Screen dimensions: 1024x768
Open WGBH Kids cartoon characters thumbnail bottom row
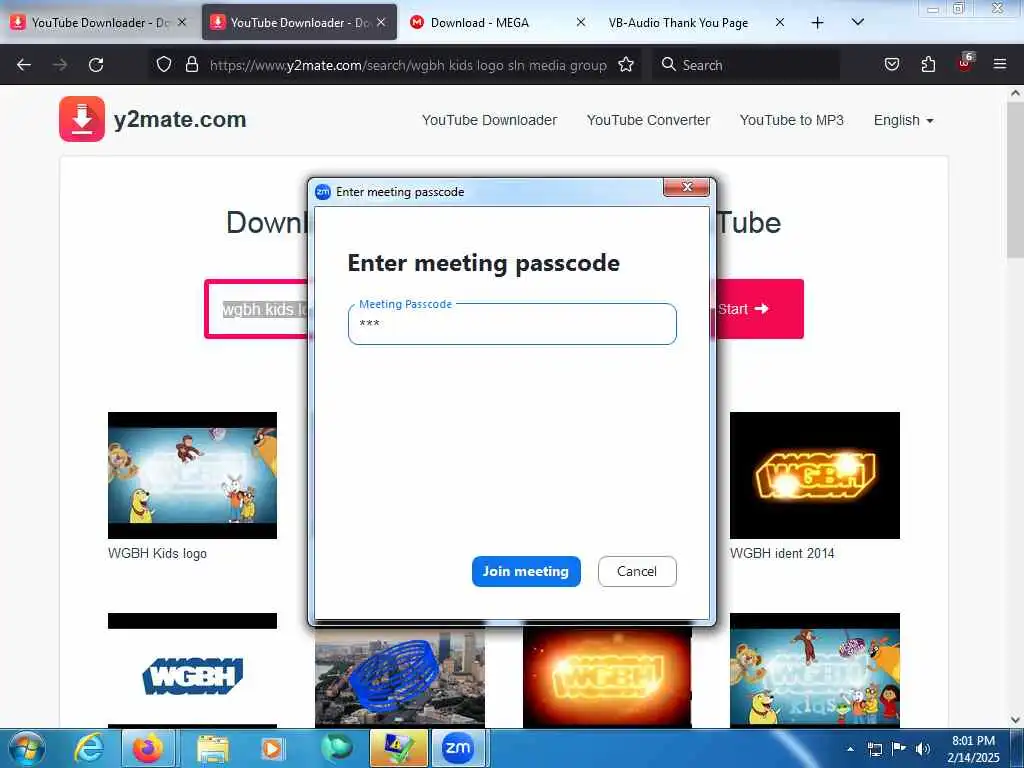point(814,671)
